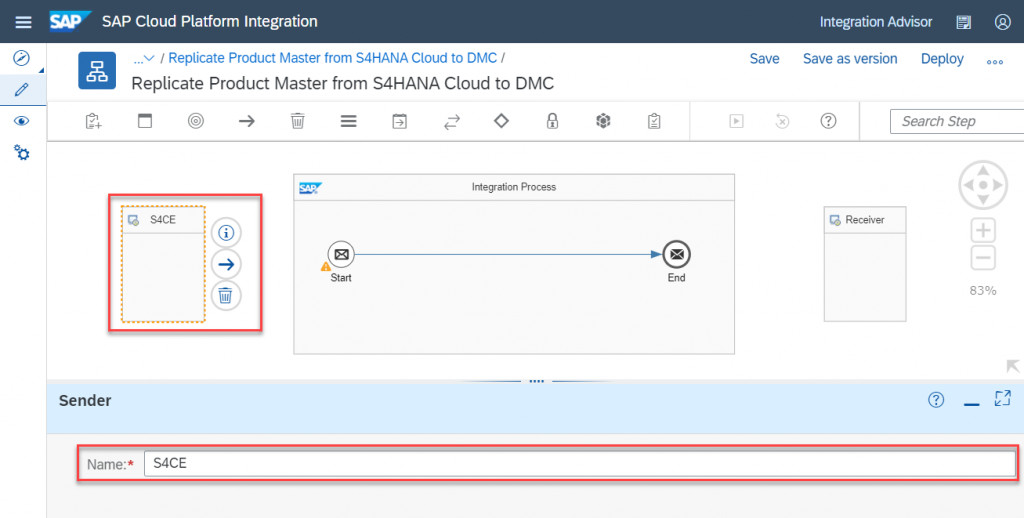The image size is (1024, 518).
Task: Click the Search Step input field
Action: [x=957, y=121]
